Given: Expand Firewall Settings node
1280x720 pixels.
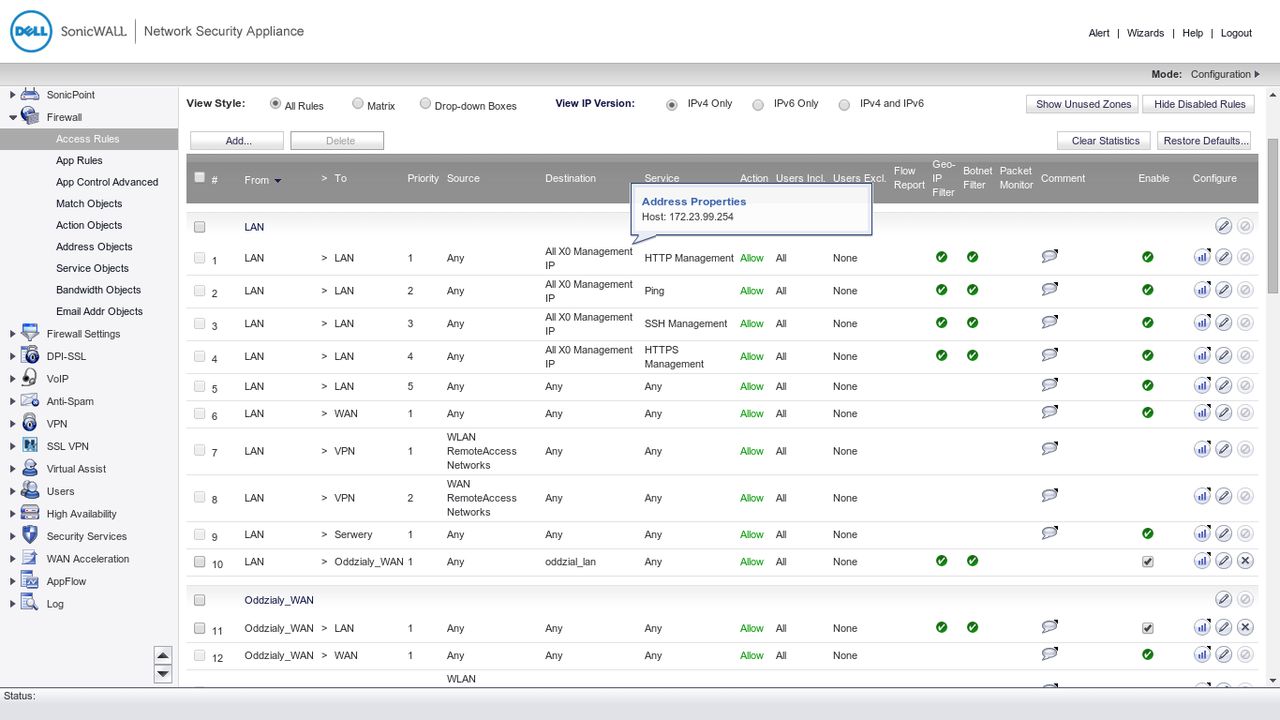Looking at the screenshot, I should pos(13,334).
